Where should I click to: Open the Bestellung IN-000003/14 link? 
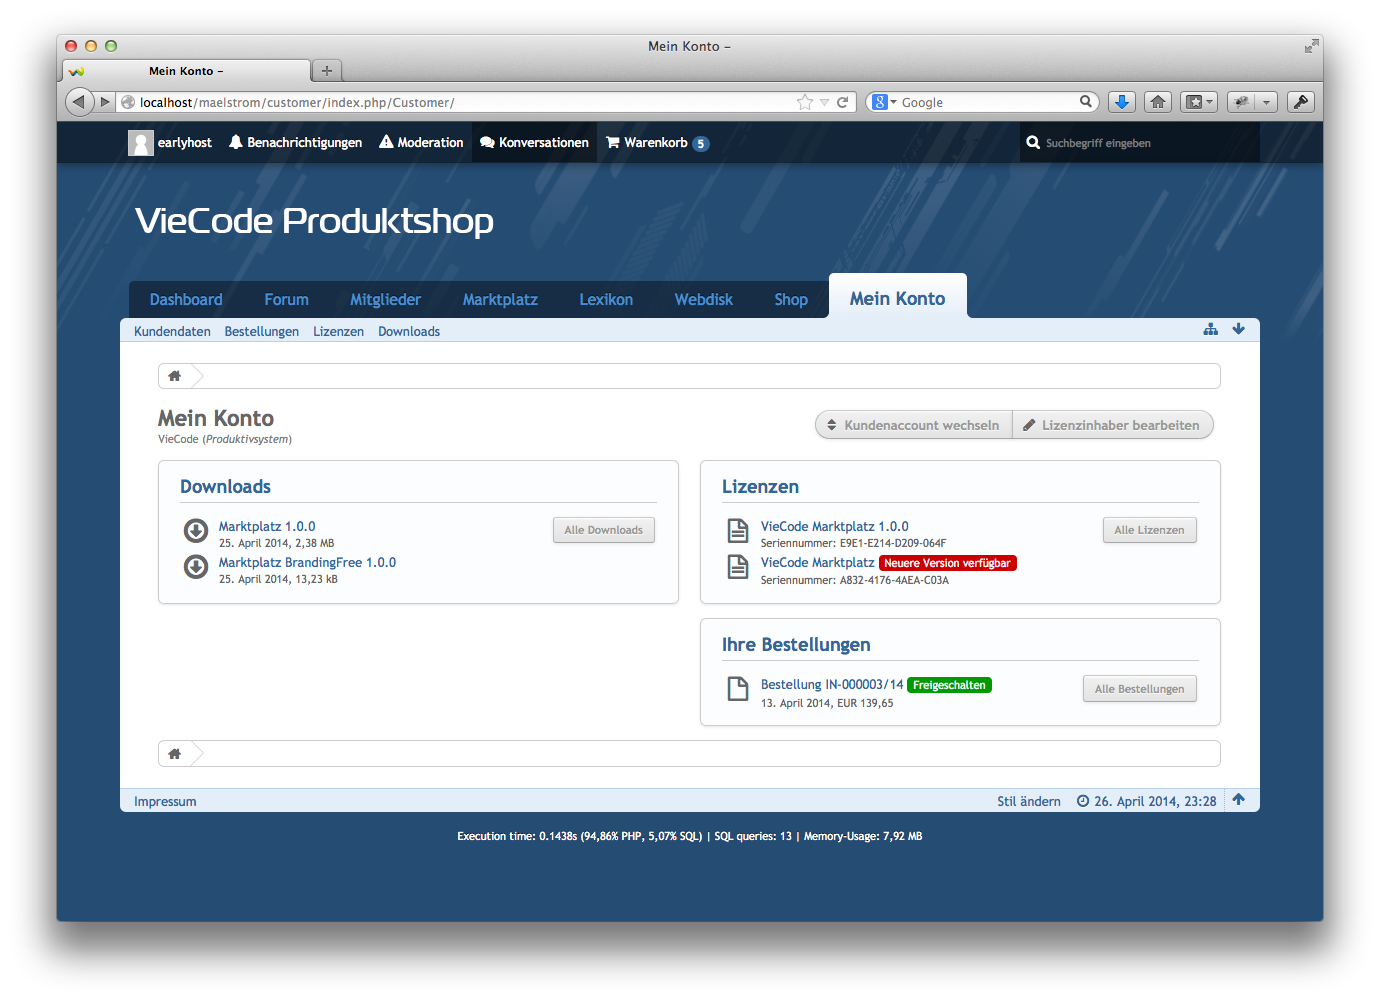tap(831, 685)
